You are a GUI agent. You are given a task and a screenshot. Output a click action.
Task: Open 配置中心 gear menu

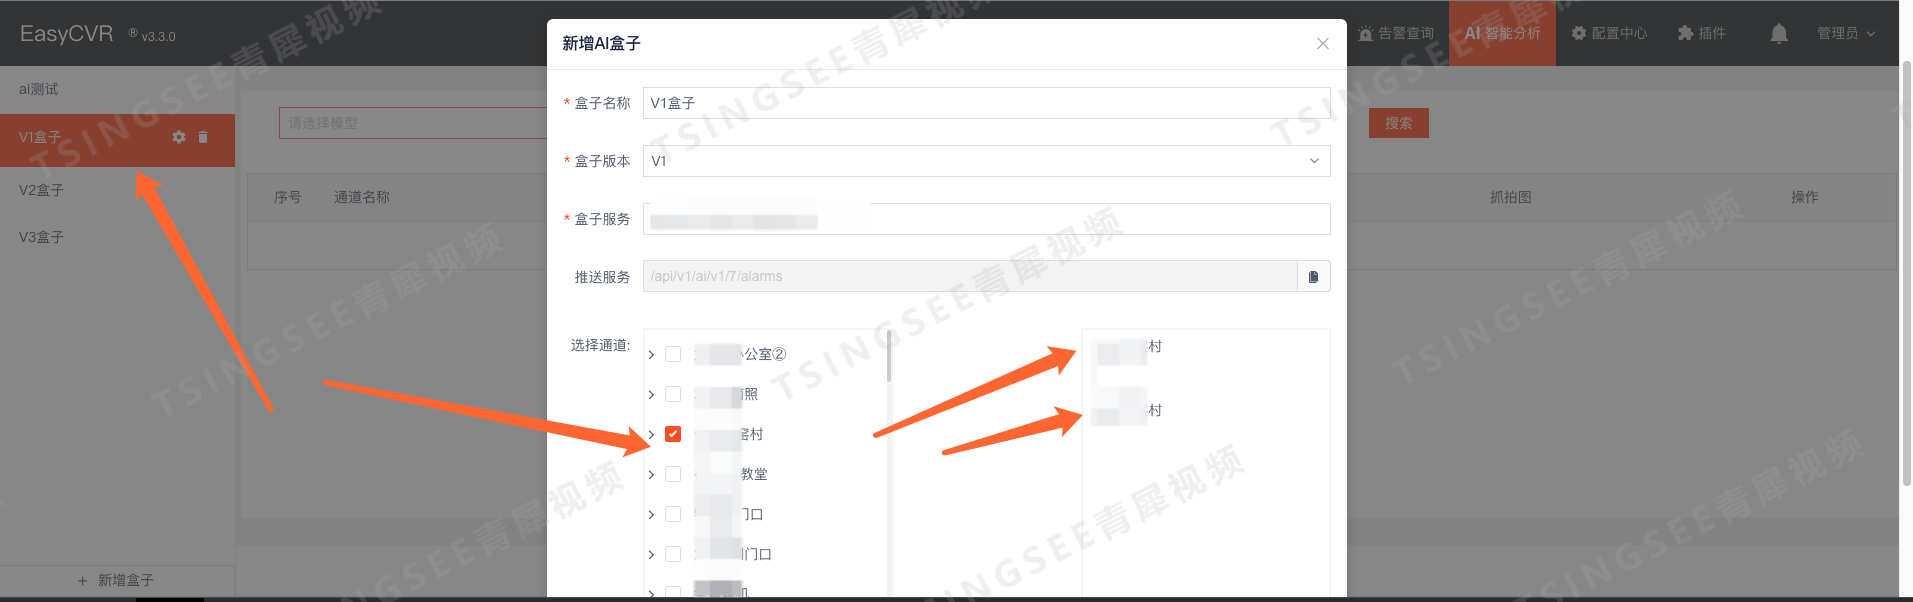click(1609, 33)
